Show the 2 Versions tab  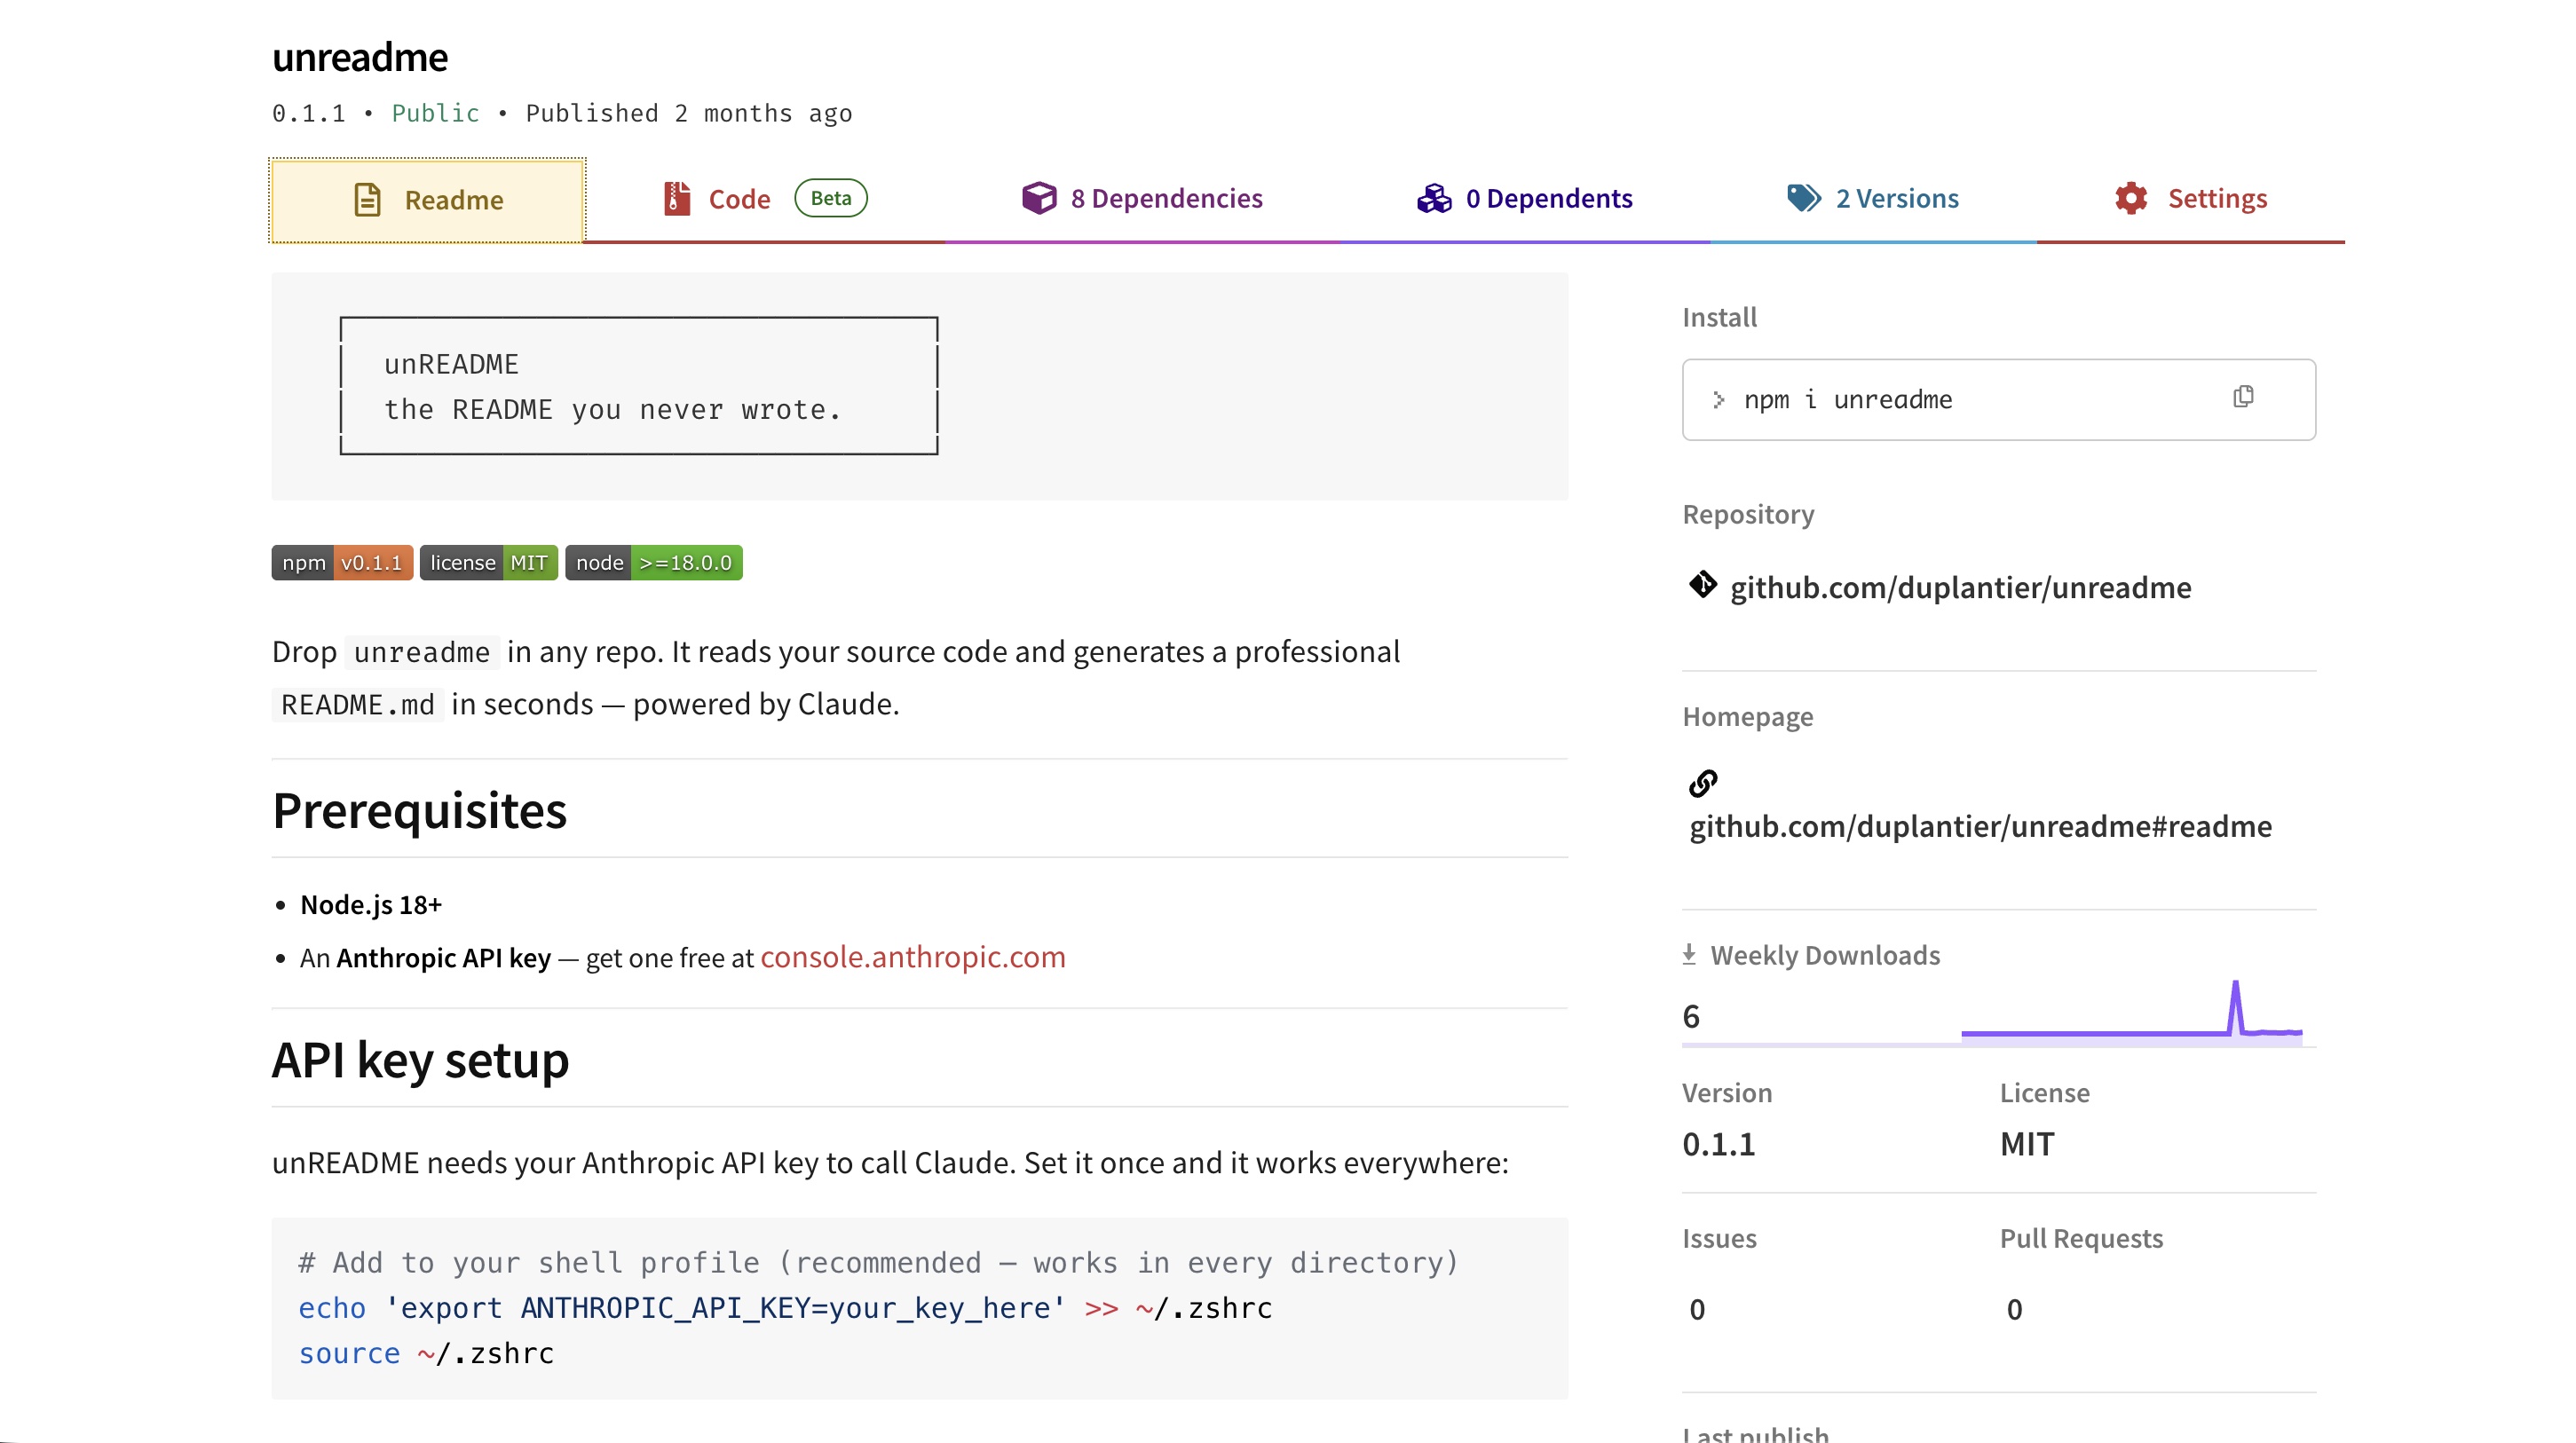1872,198
